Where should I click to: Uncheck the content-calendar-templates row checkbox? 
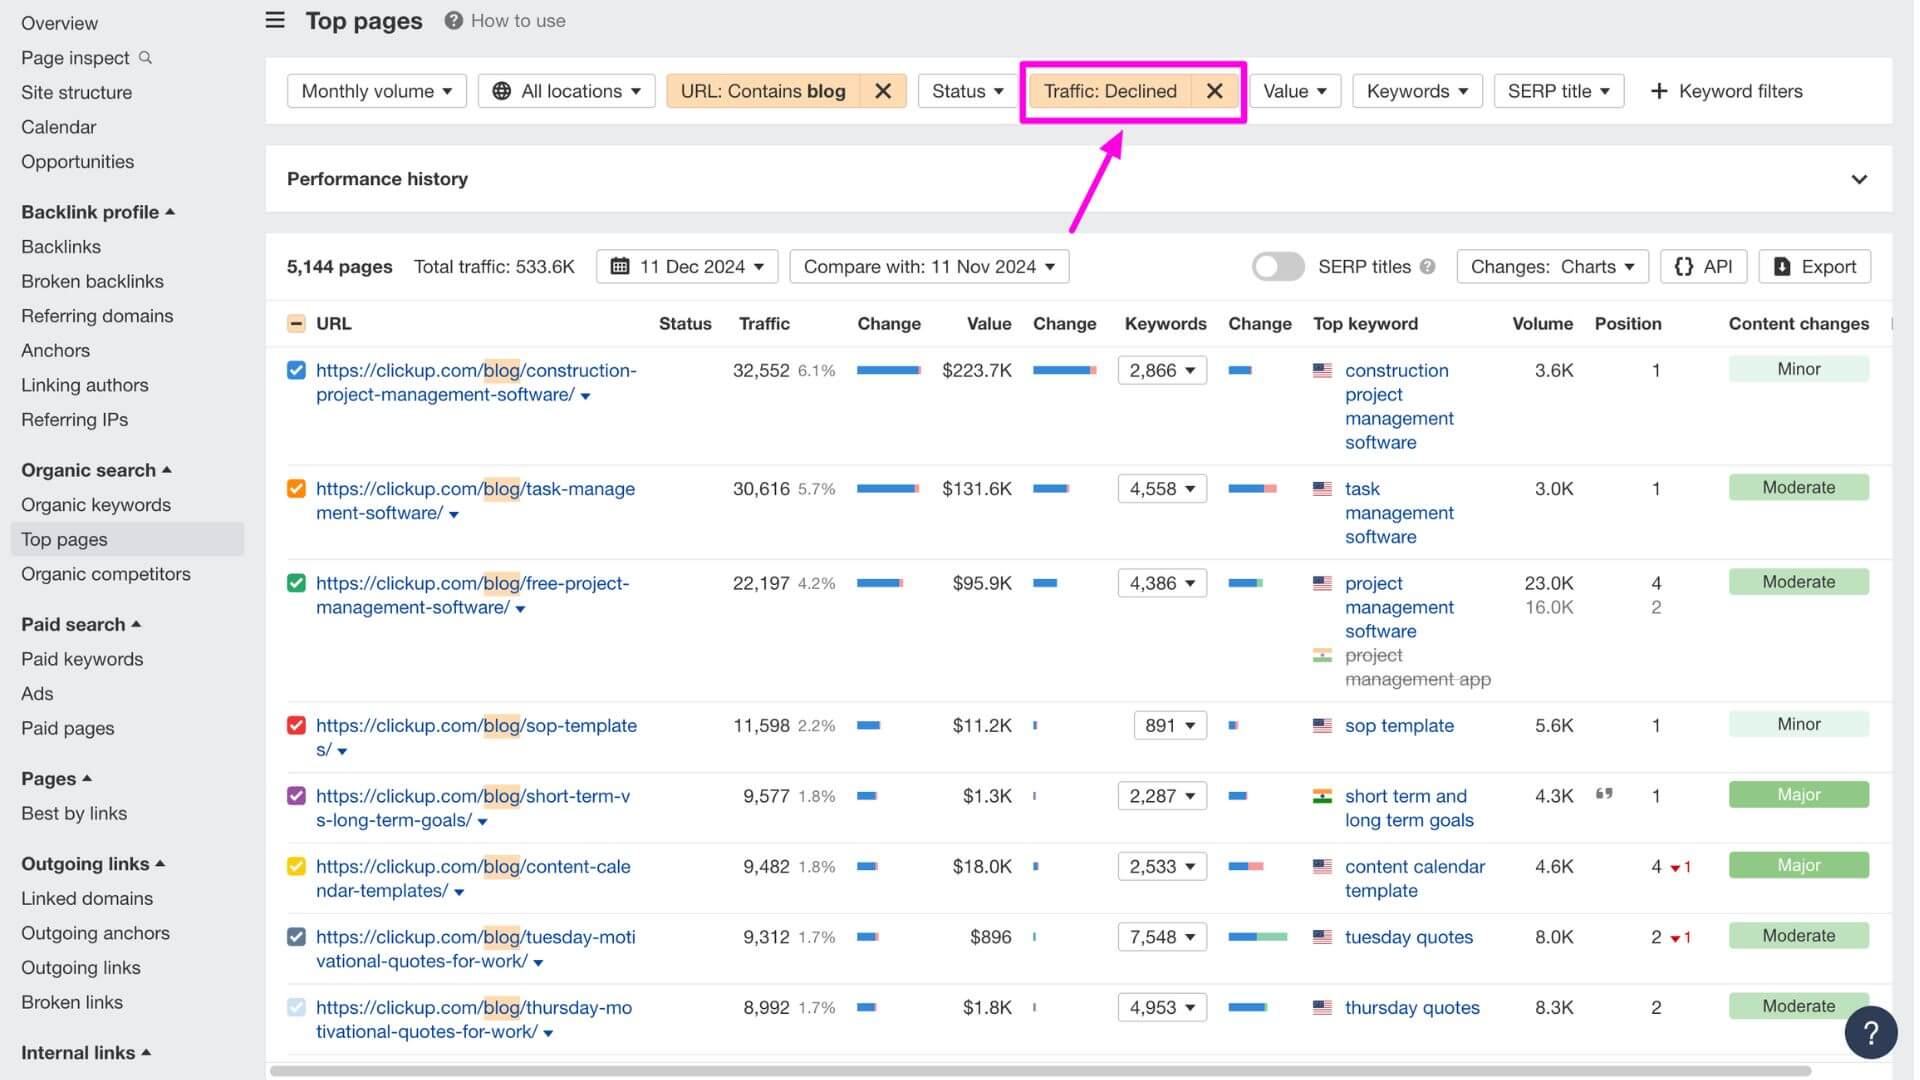[x=296, y=866]
